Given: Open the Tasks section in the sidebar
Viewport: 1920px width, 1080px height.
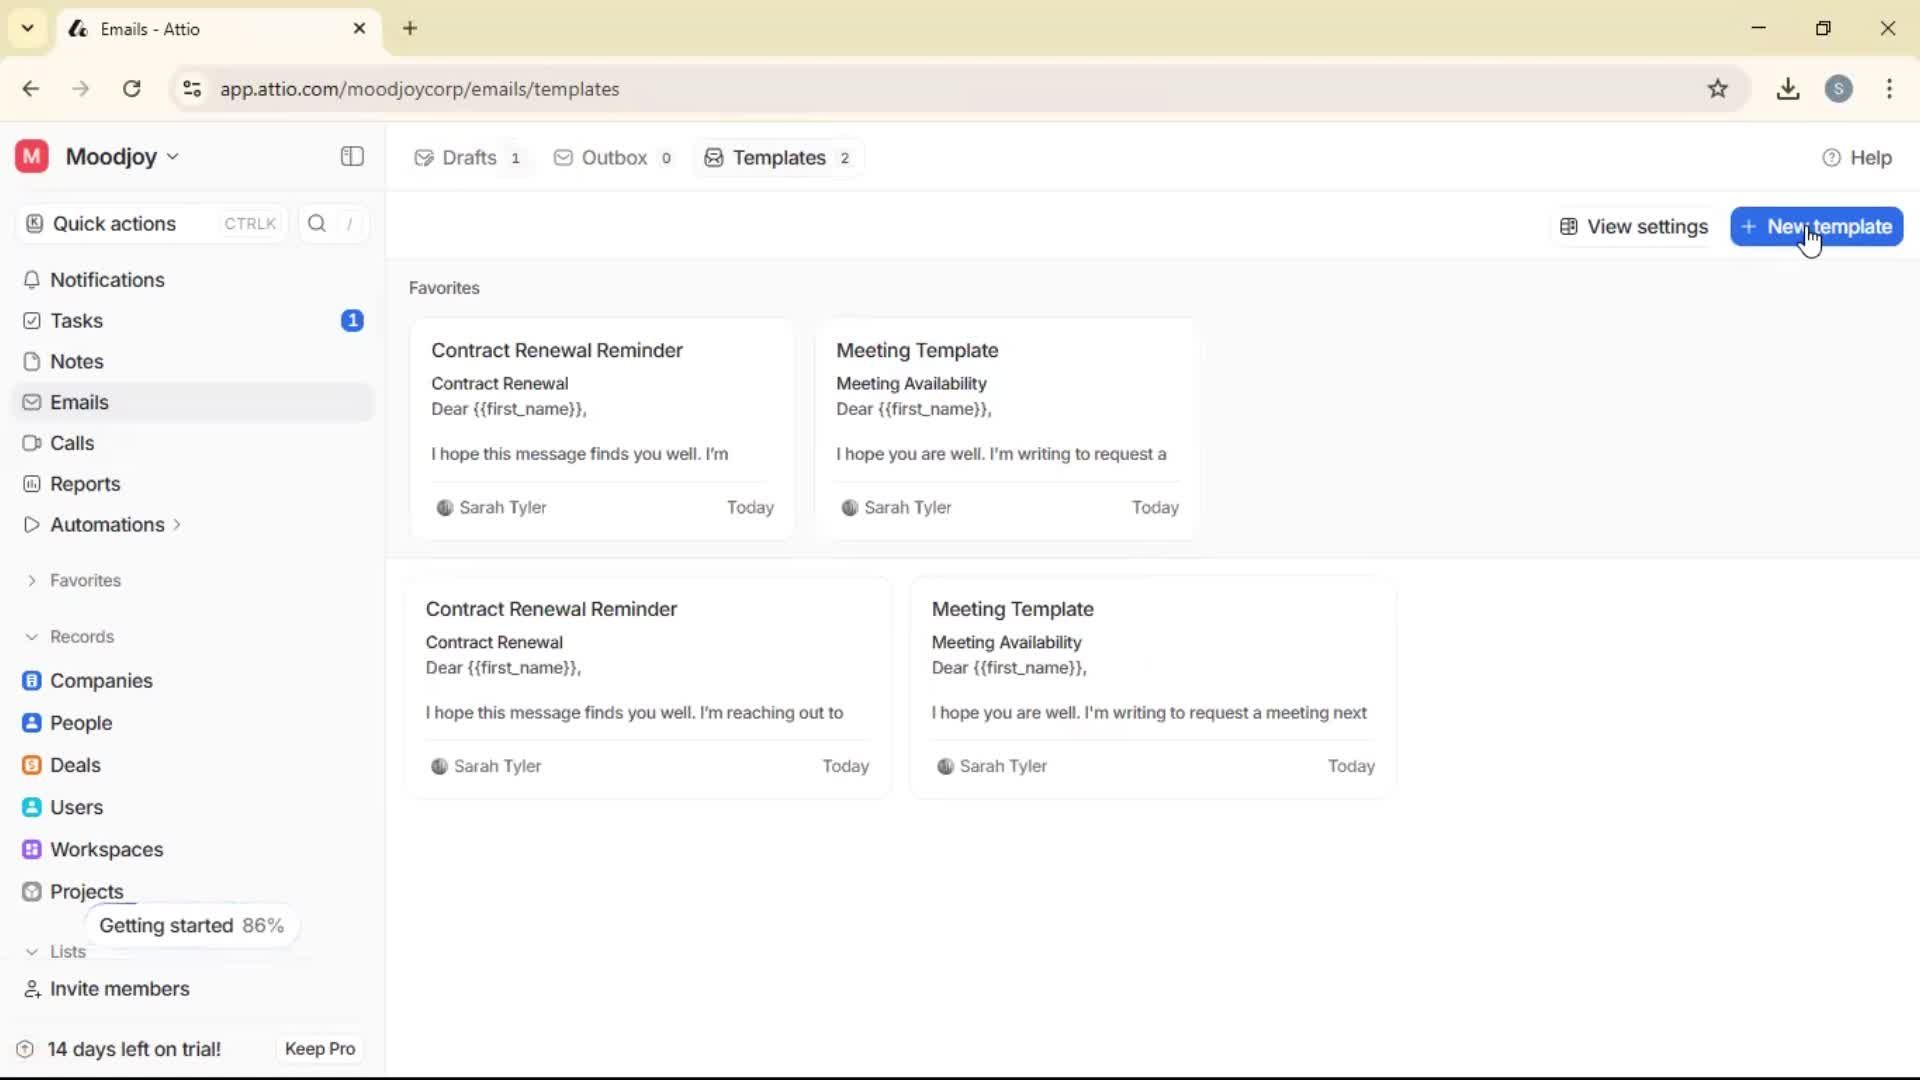Looking at the screenshot, I should pyautogui.click(x=76, y=320).
